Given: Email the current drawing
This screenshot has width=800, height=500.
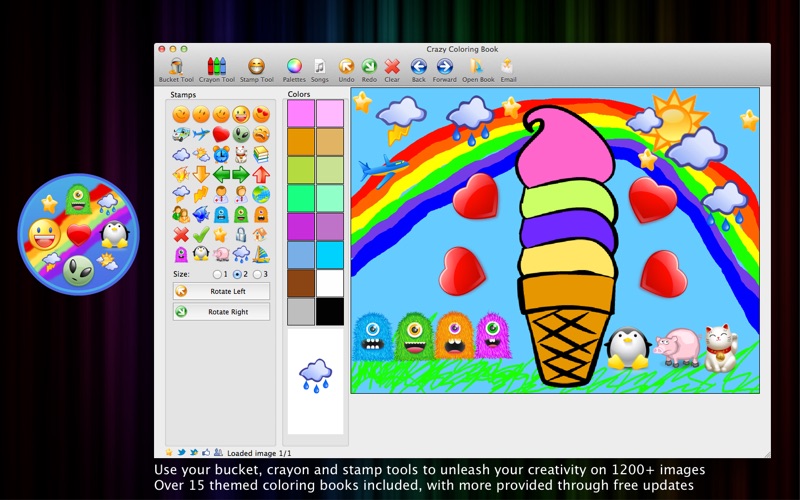Looking at the screenshot, I should click(508, 68).
